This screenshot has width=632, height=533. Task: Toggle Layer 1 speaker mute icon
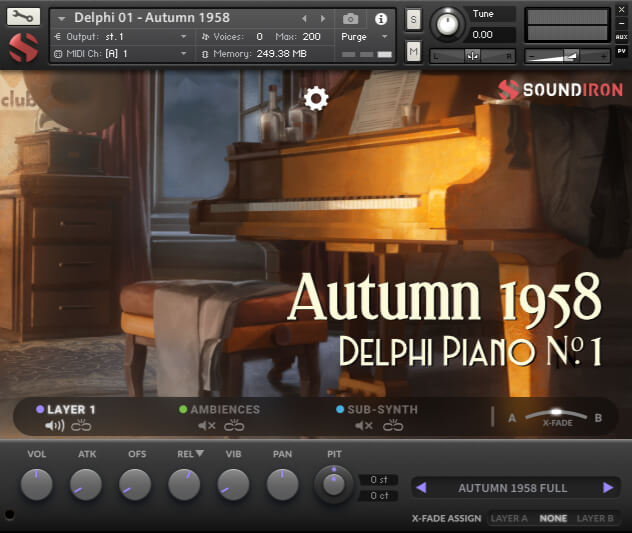point(54,426)
